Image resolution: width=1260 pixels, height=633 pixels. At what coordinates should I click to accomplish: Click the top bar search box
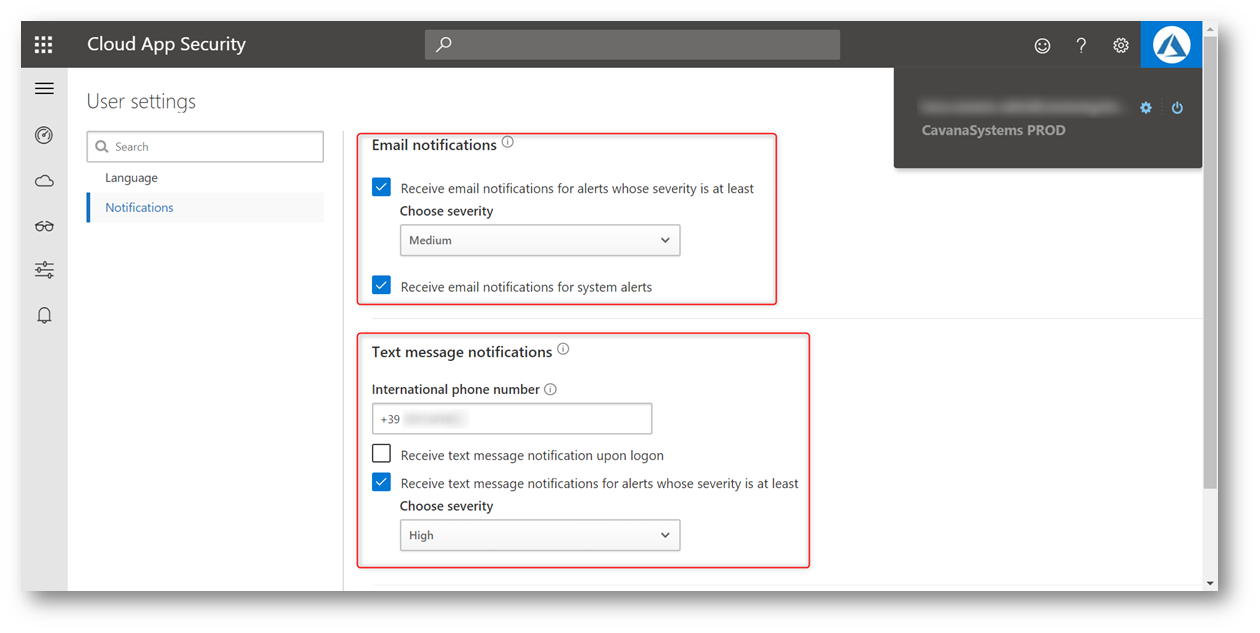(x=632, y=45)
